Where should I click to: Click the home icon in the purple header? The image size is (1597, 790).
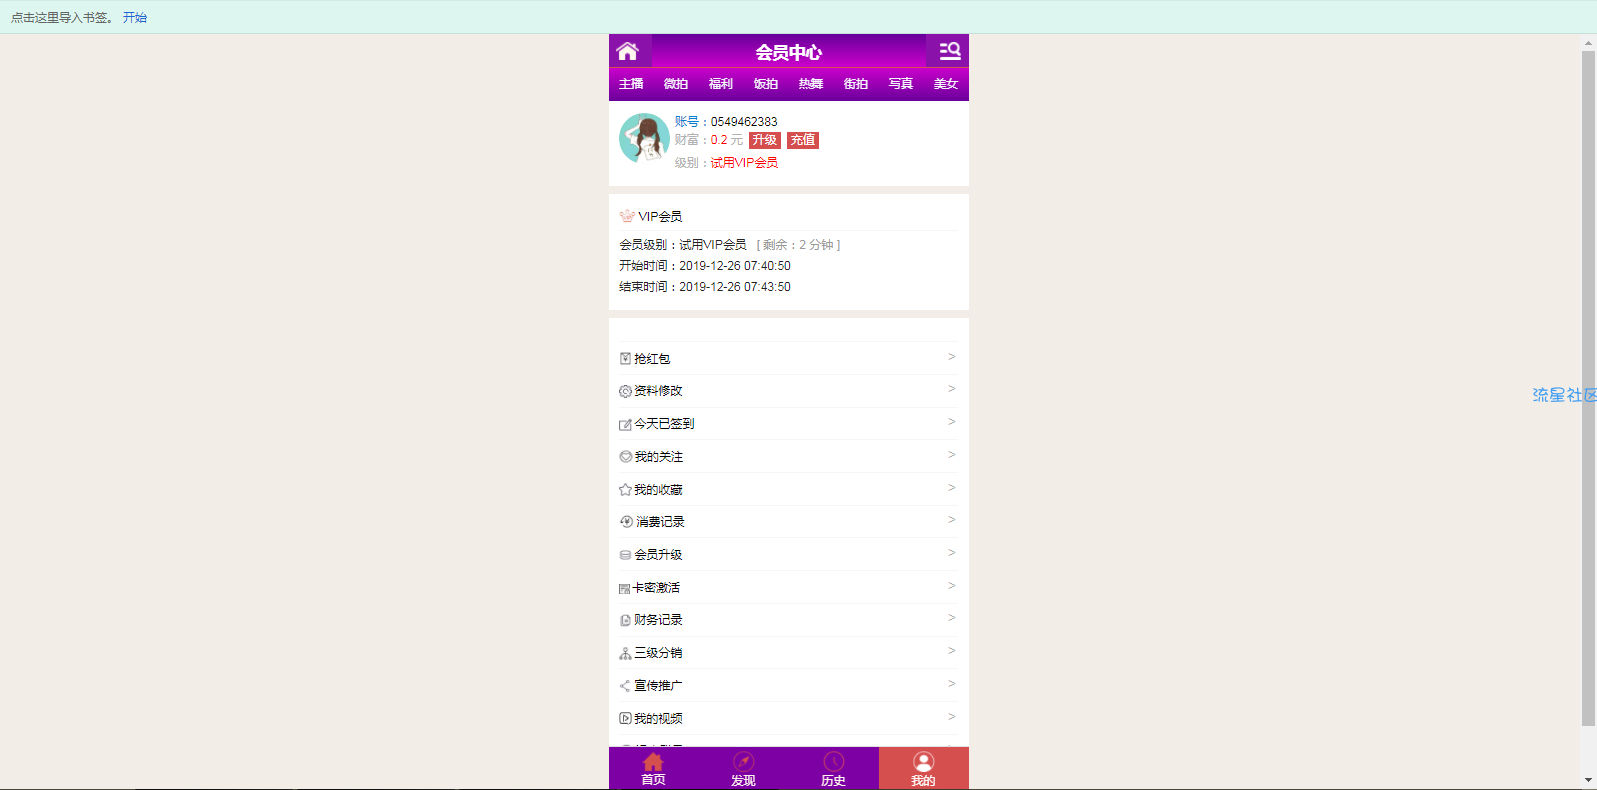628,51
